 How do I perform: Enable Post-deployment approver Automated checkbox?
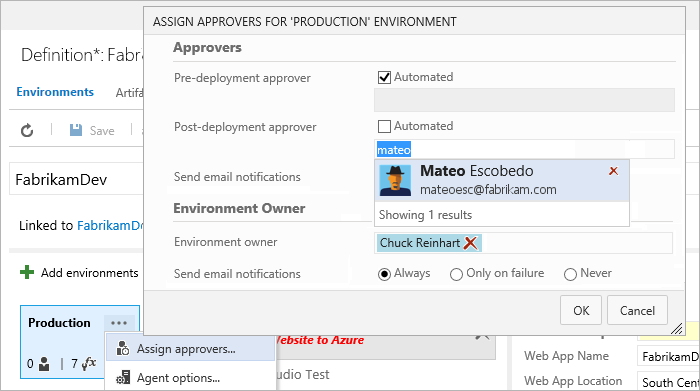(384, 126)
